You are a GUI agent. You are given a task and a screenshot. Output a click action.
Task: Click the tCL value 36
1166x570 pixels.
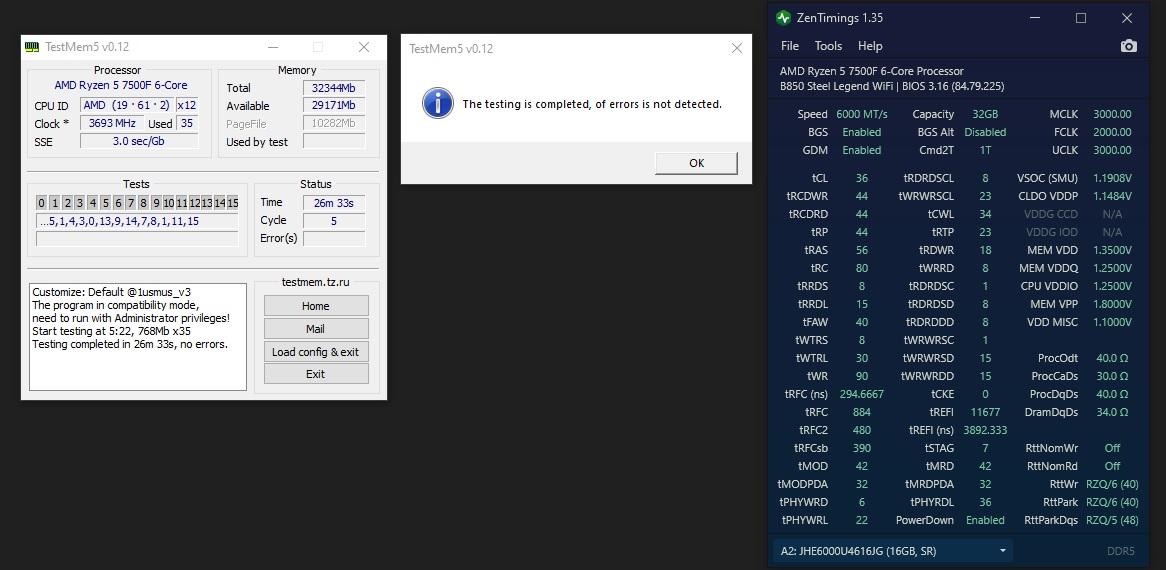click(x=862, y=178)
